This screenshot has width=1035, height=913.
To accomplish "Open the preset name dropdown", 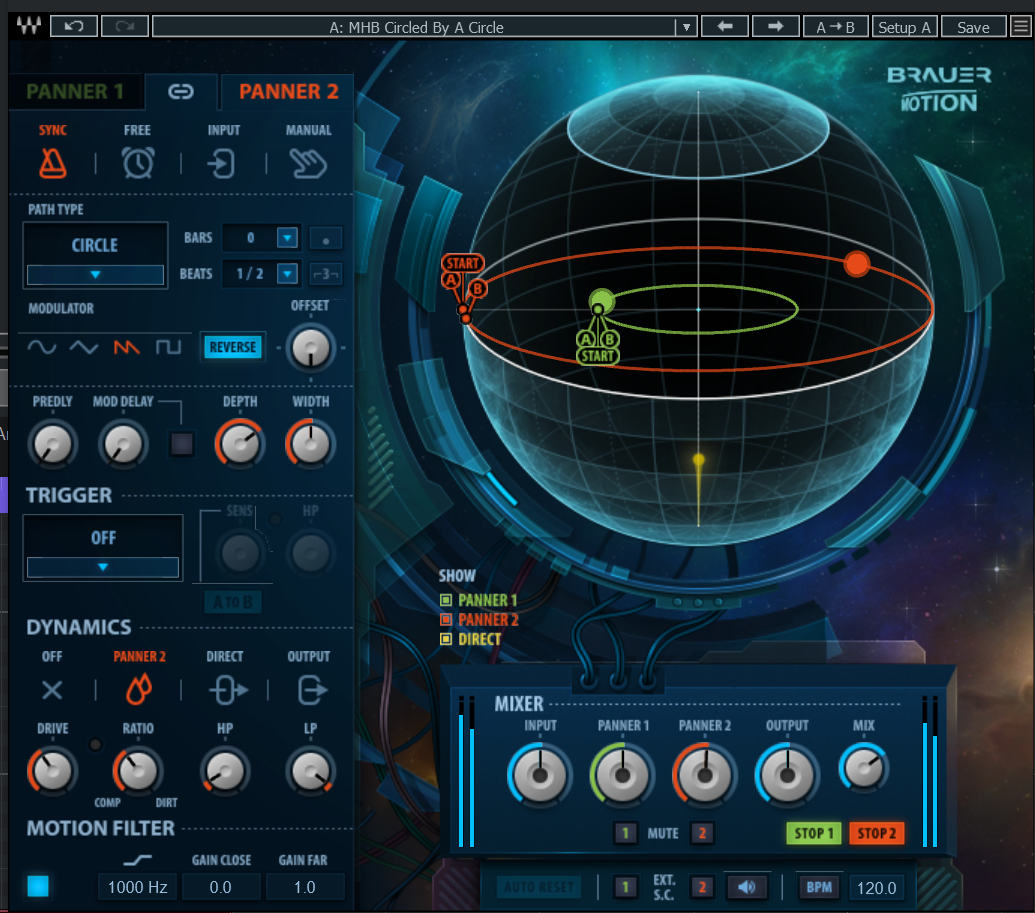I will 686,27.
